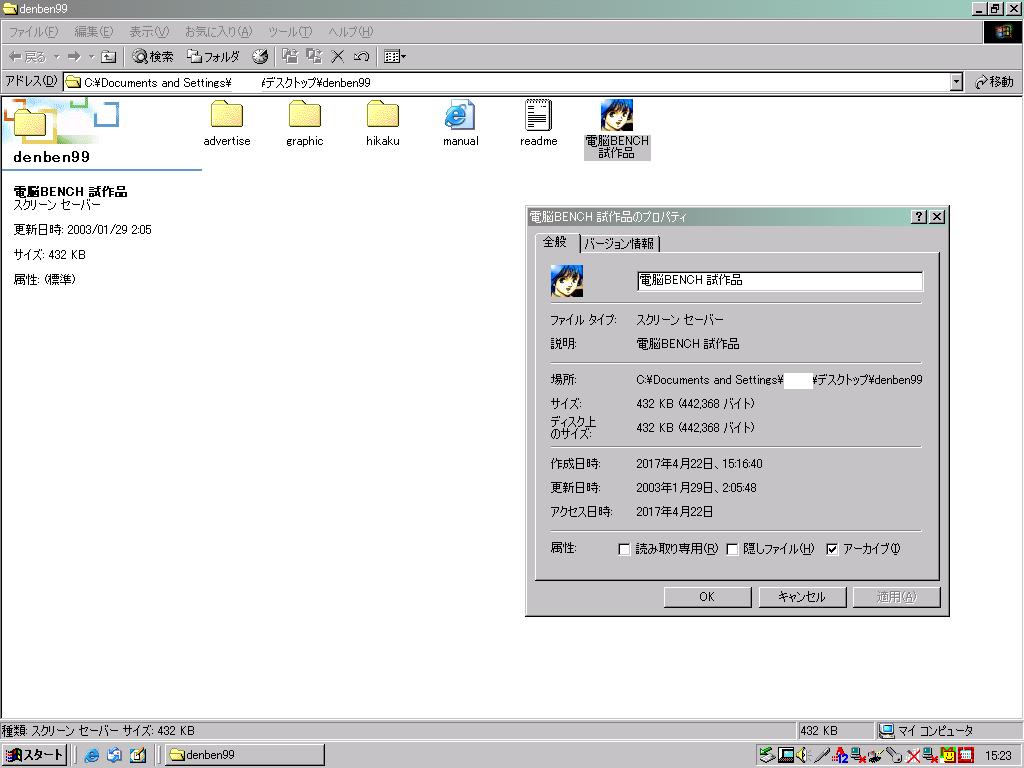The height and width of the screenshot is (768, 1024).
Task: Check the 読み取り専用 (read-only) checkbox
Action: (625, 549)
